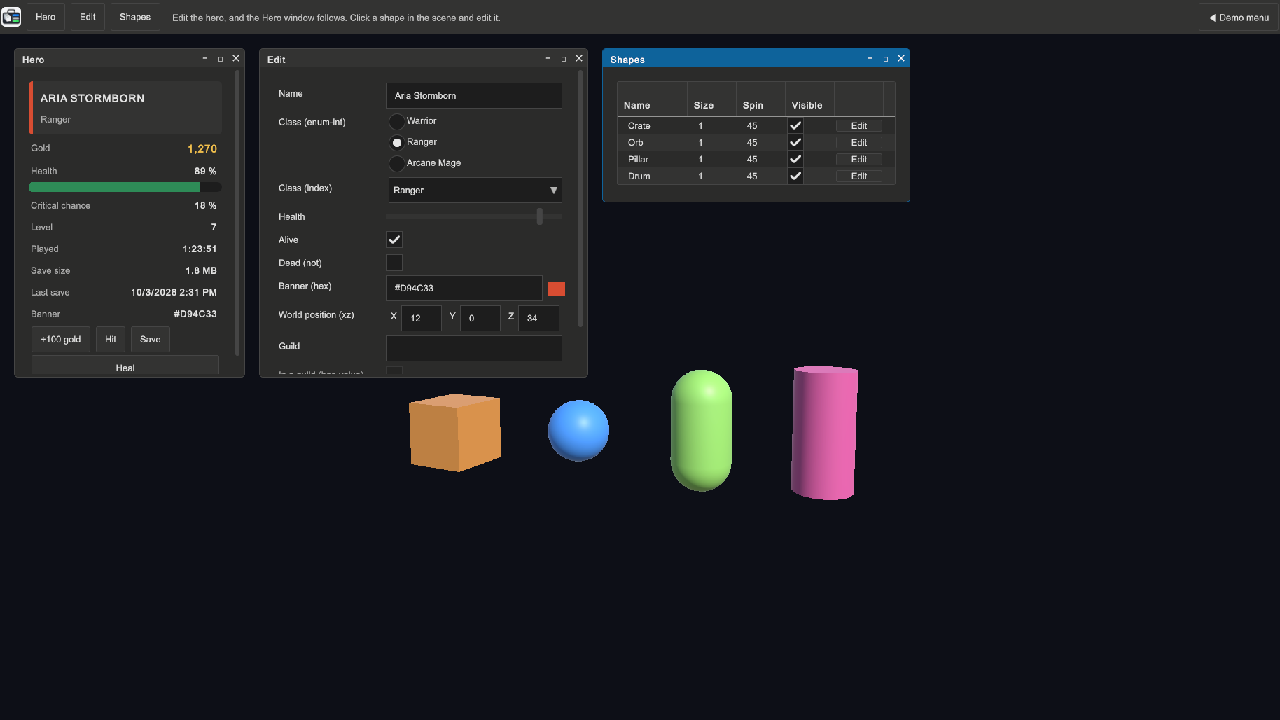
Task: Maximize the Edit window
Action: point(564,59)
